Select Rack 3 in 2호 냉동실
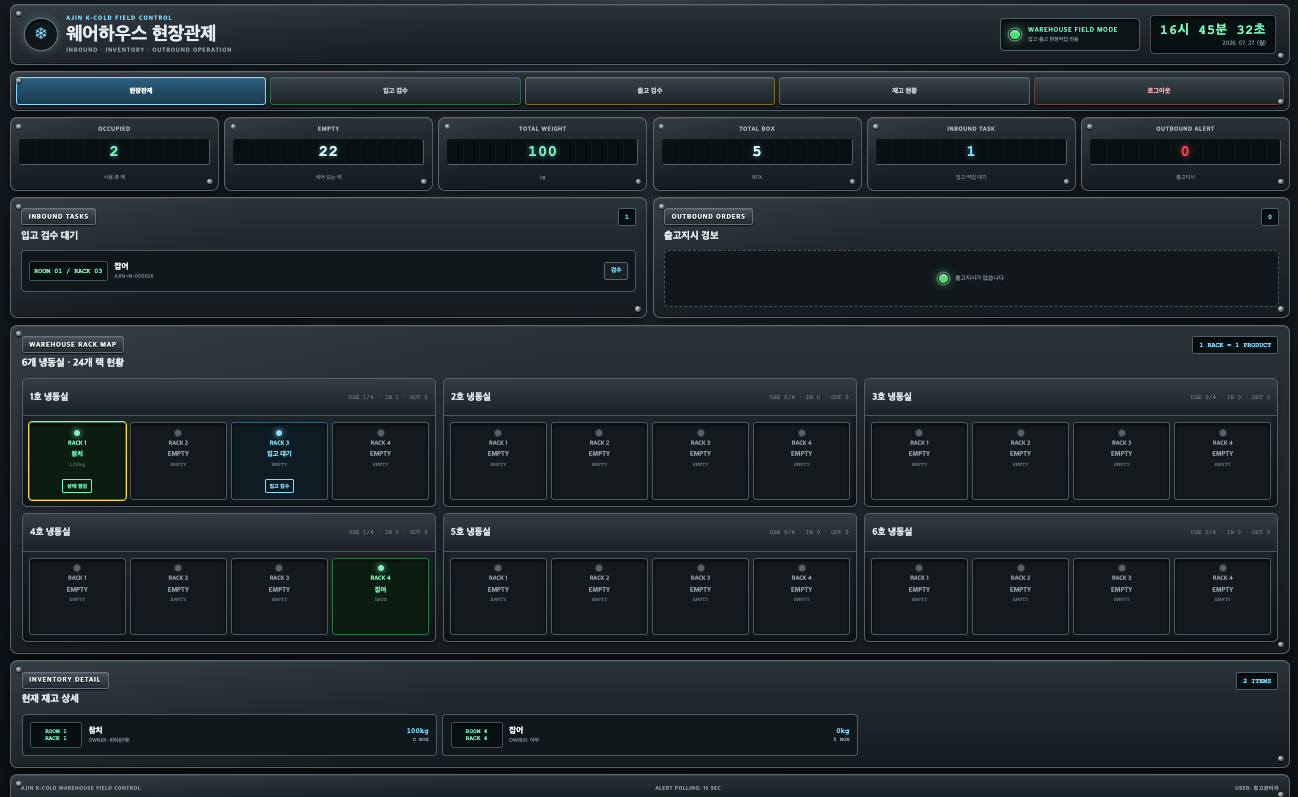The image size is (1298, 797). [x=700, y=461]
